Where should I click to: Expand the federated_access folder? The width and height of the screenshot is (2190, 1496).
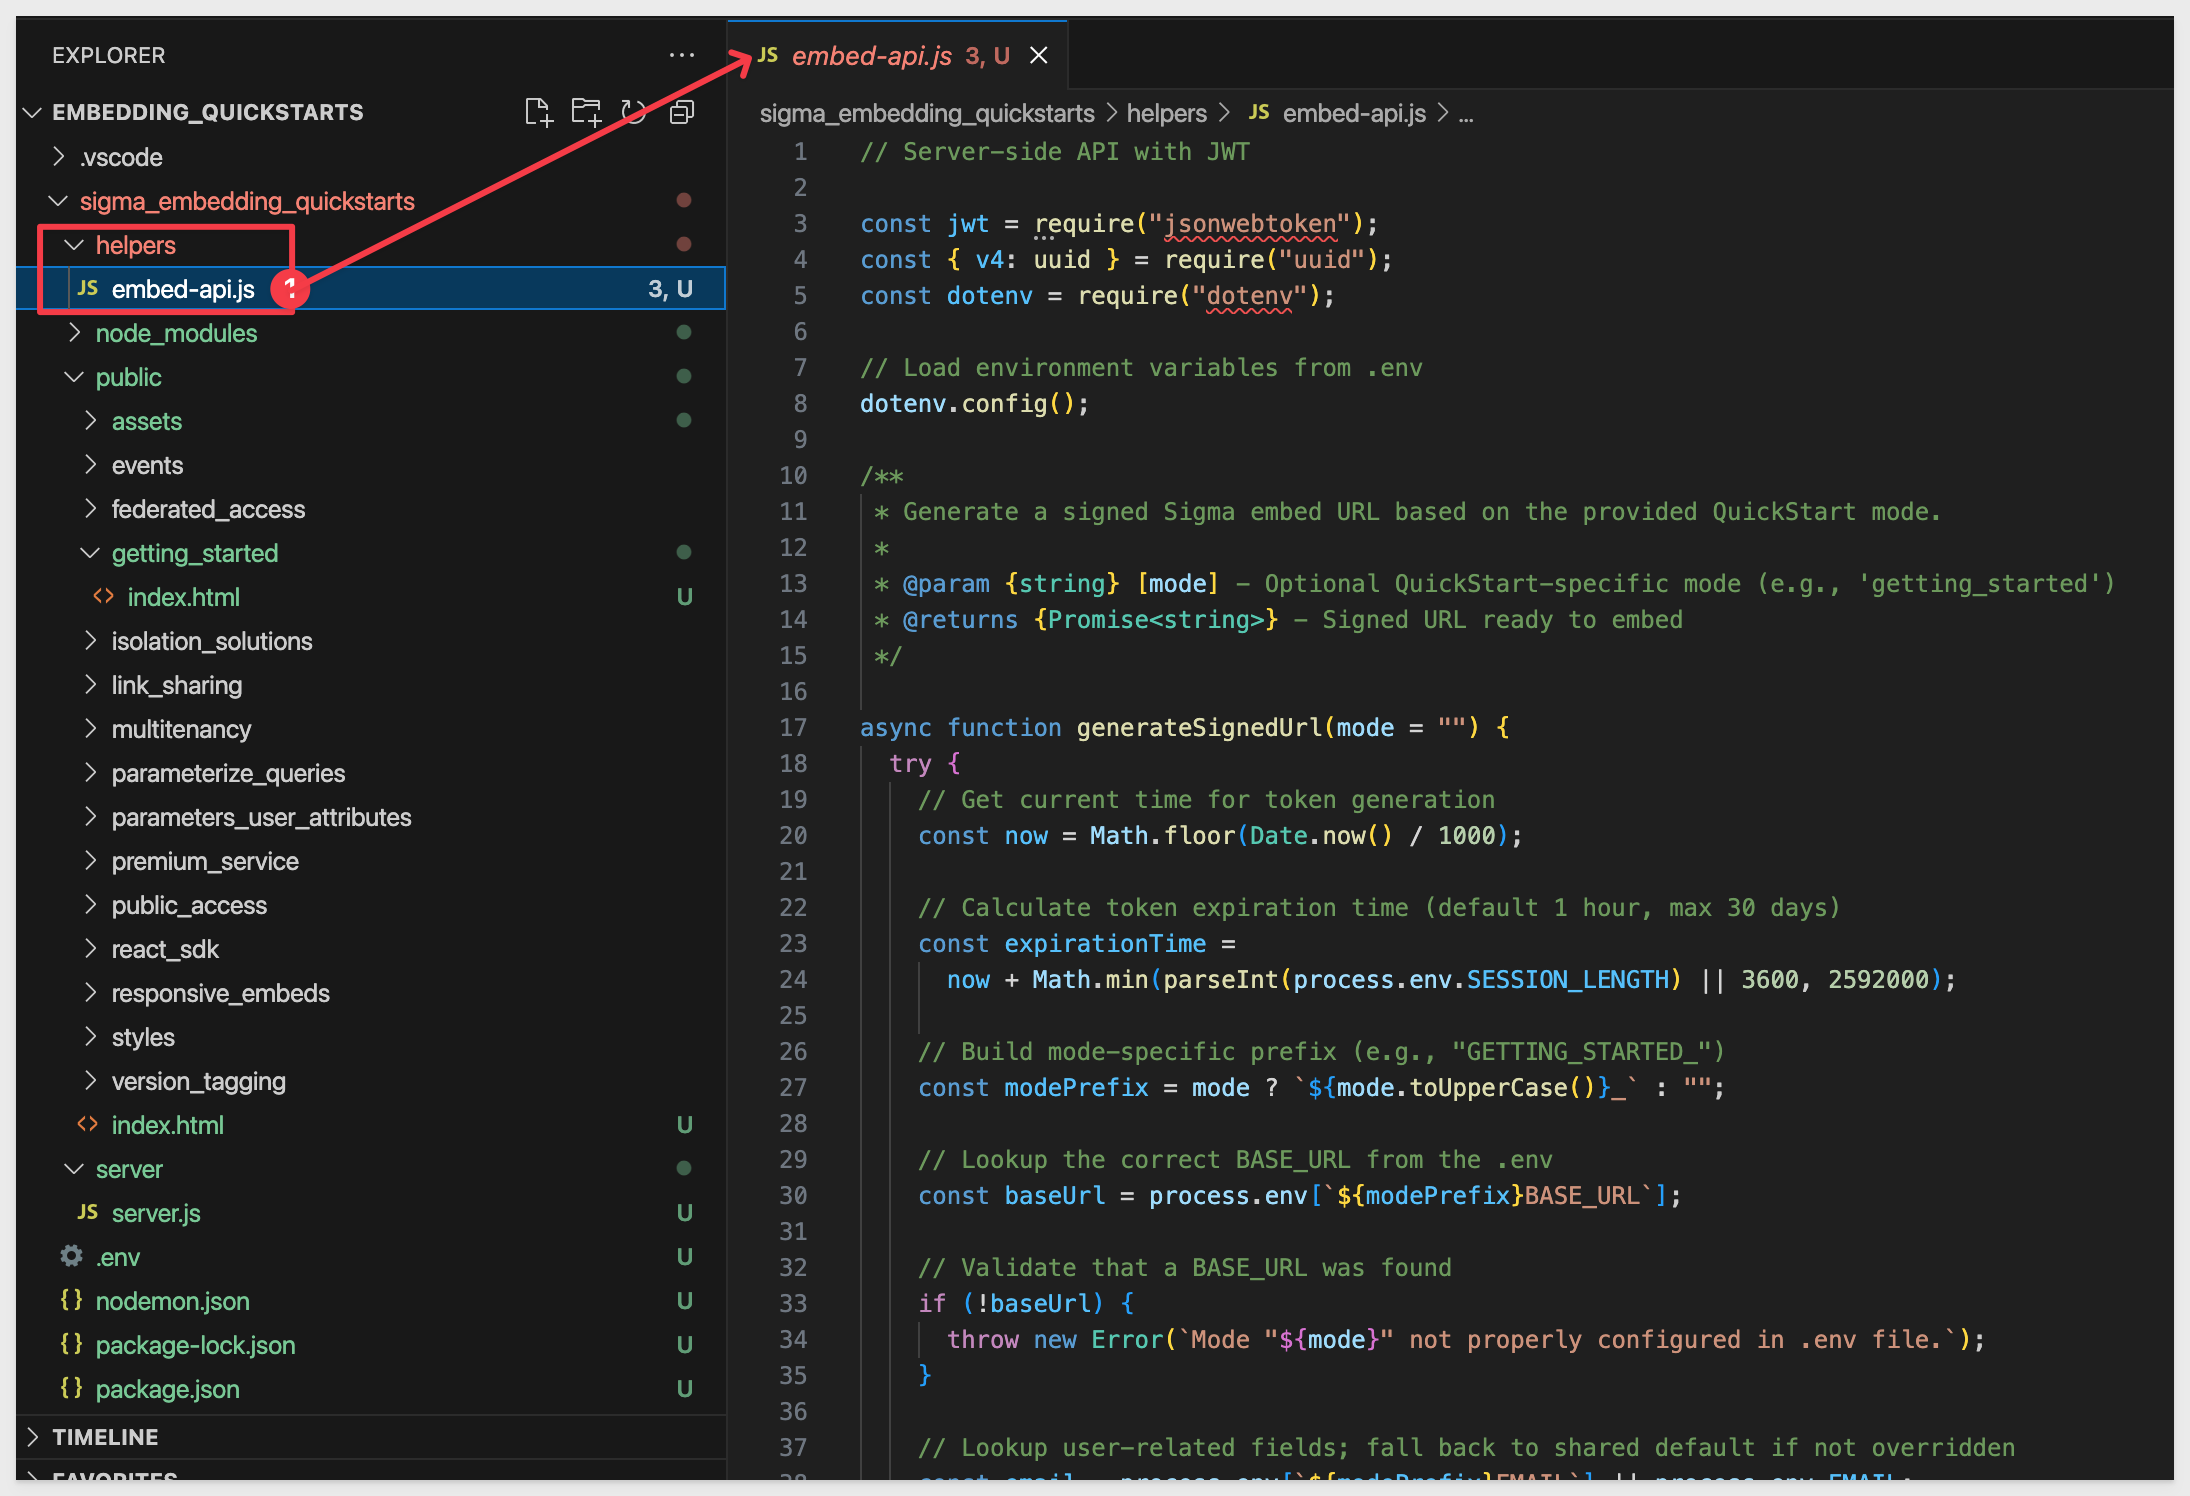point(90,509)
